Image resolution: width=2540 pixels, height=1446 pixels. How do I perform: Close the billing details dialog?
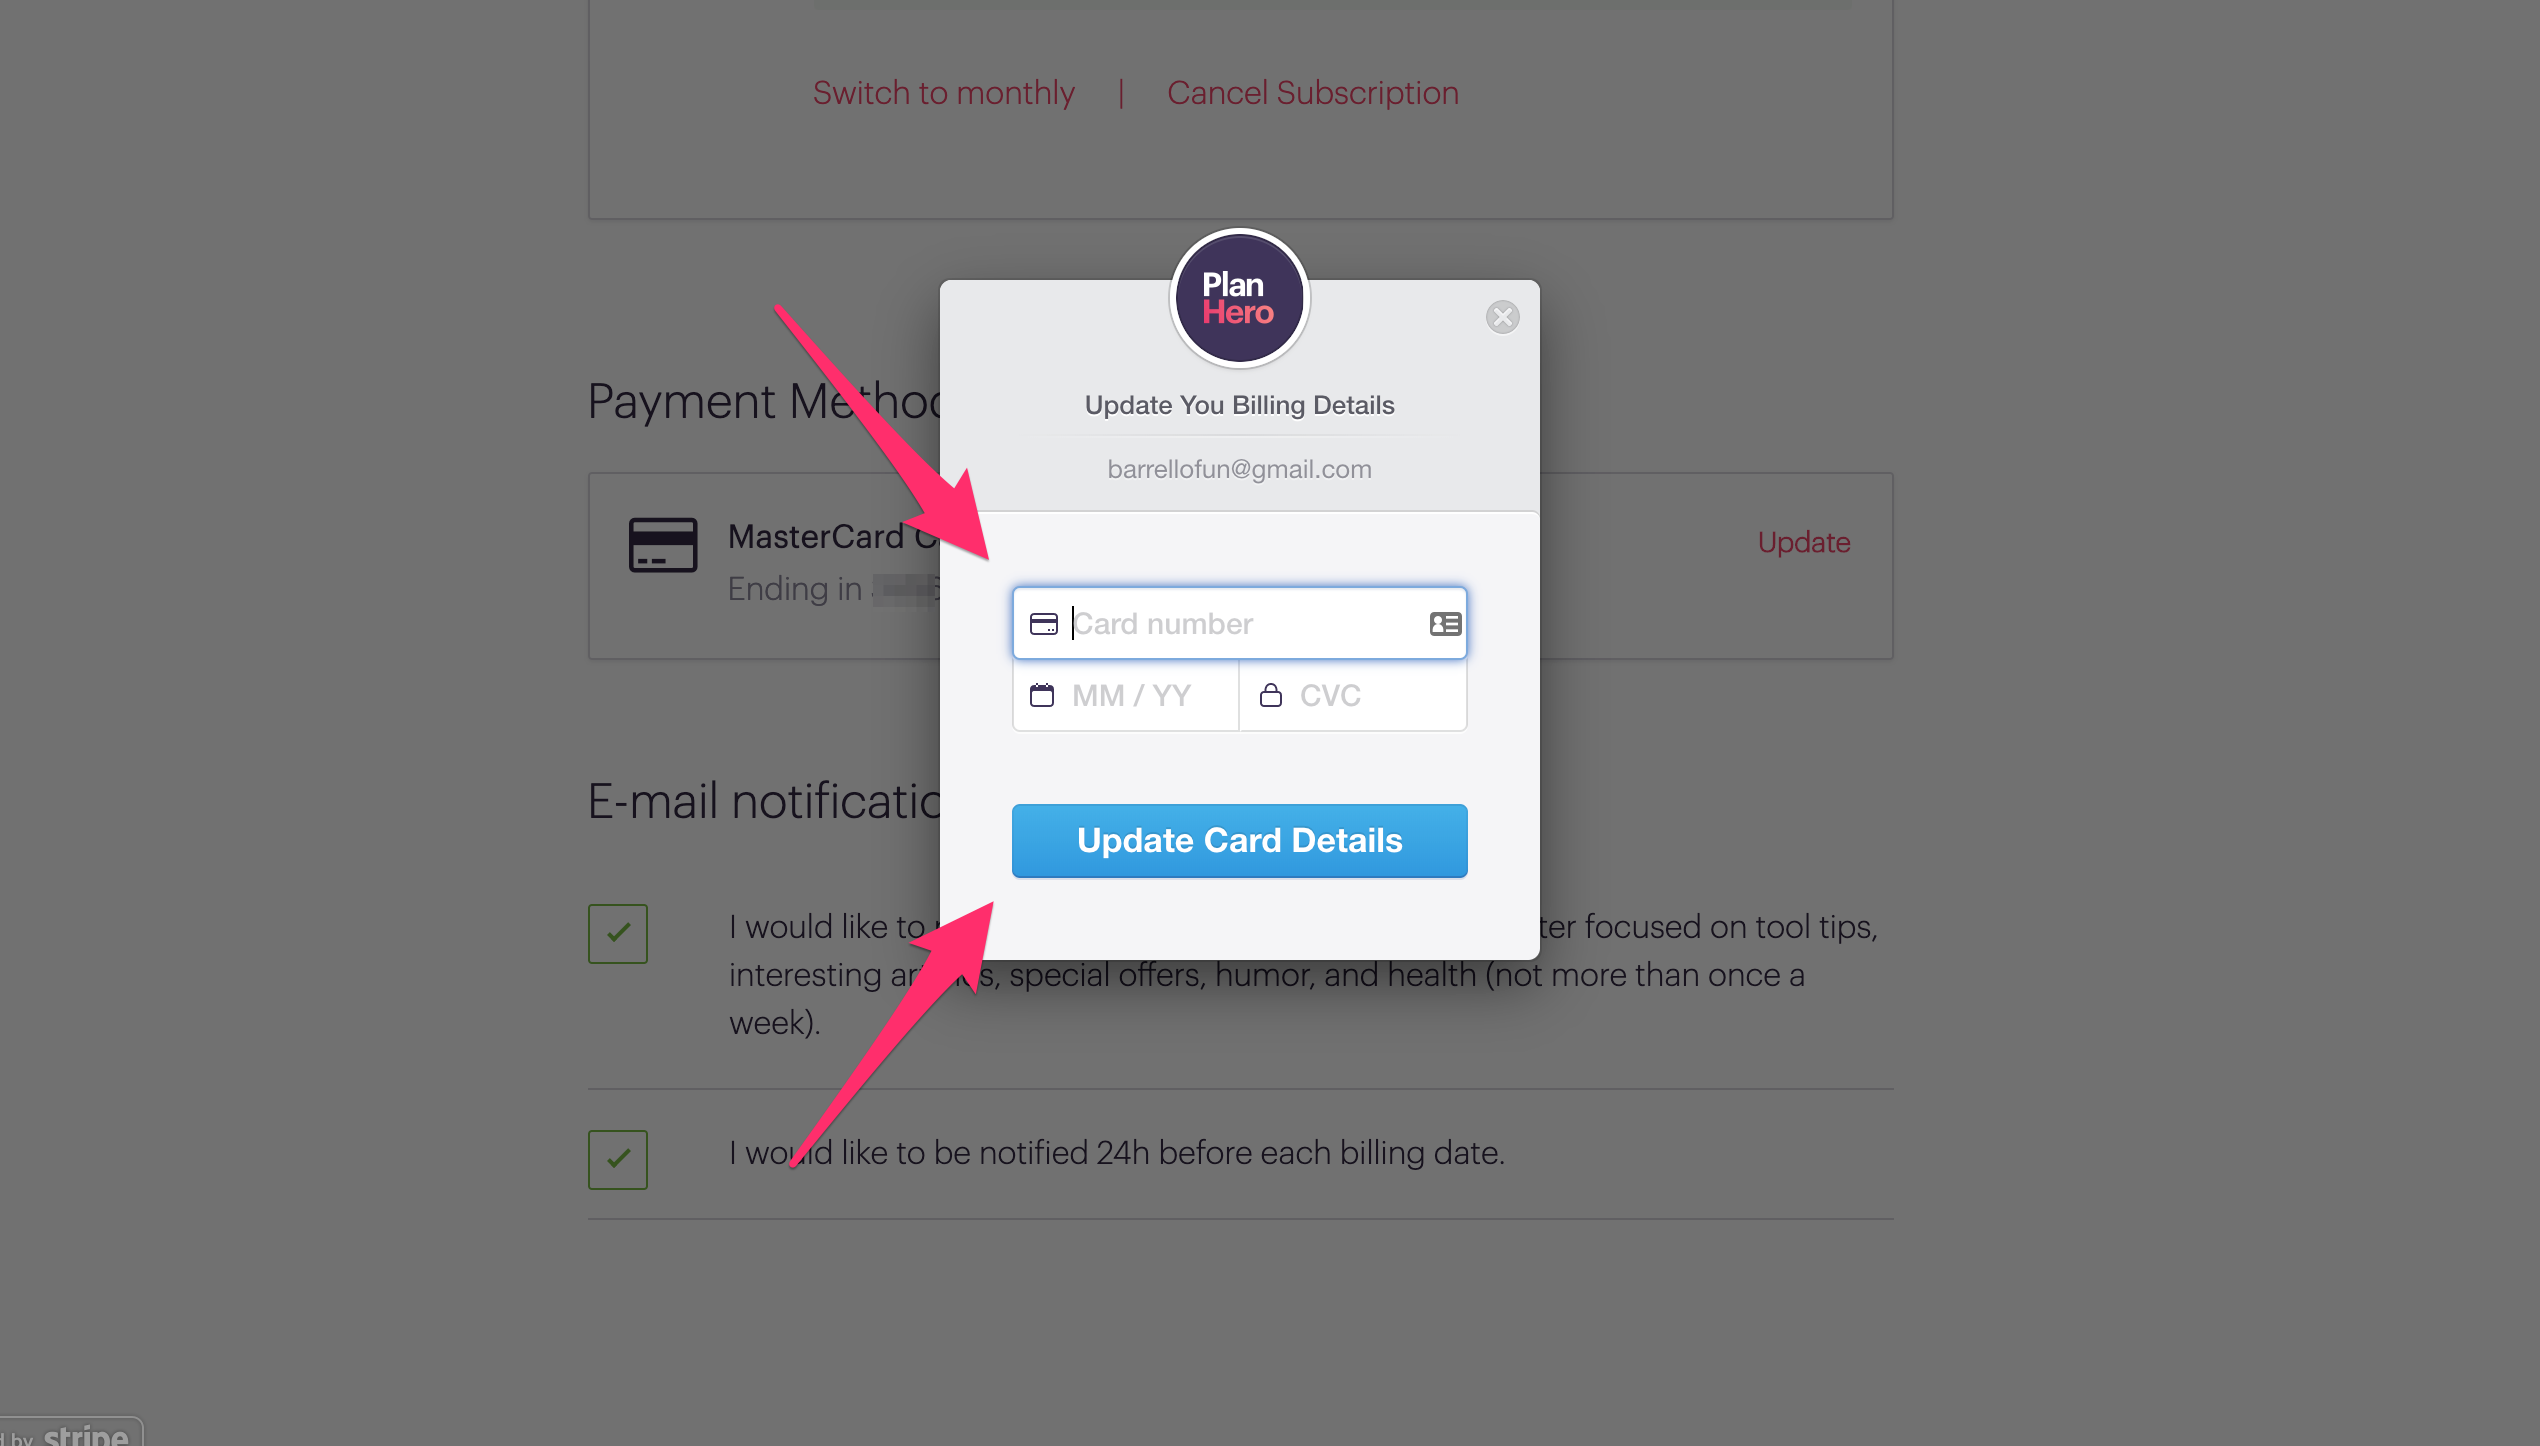(1502, 317)
